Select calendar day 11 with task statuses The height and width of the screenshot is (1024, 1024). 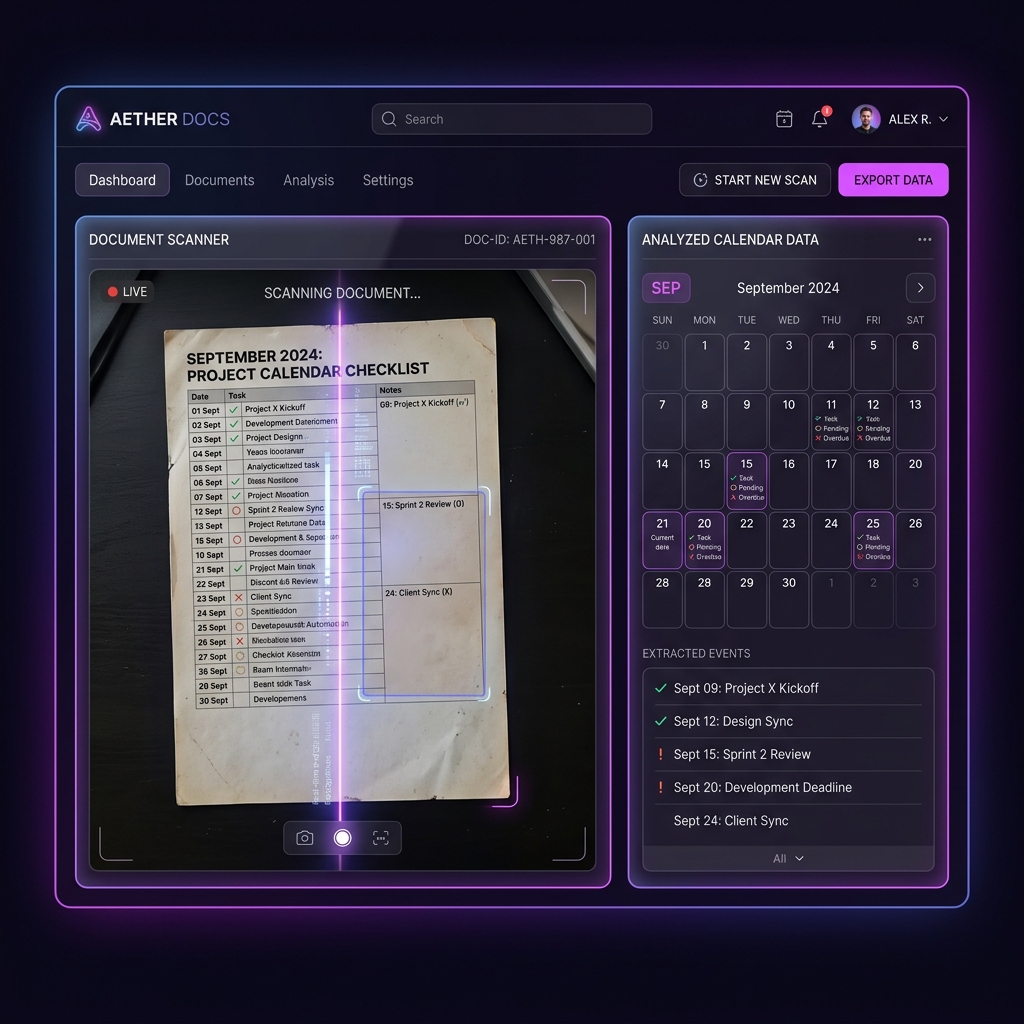831,421
